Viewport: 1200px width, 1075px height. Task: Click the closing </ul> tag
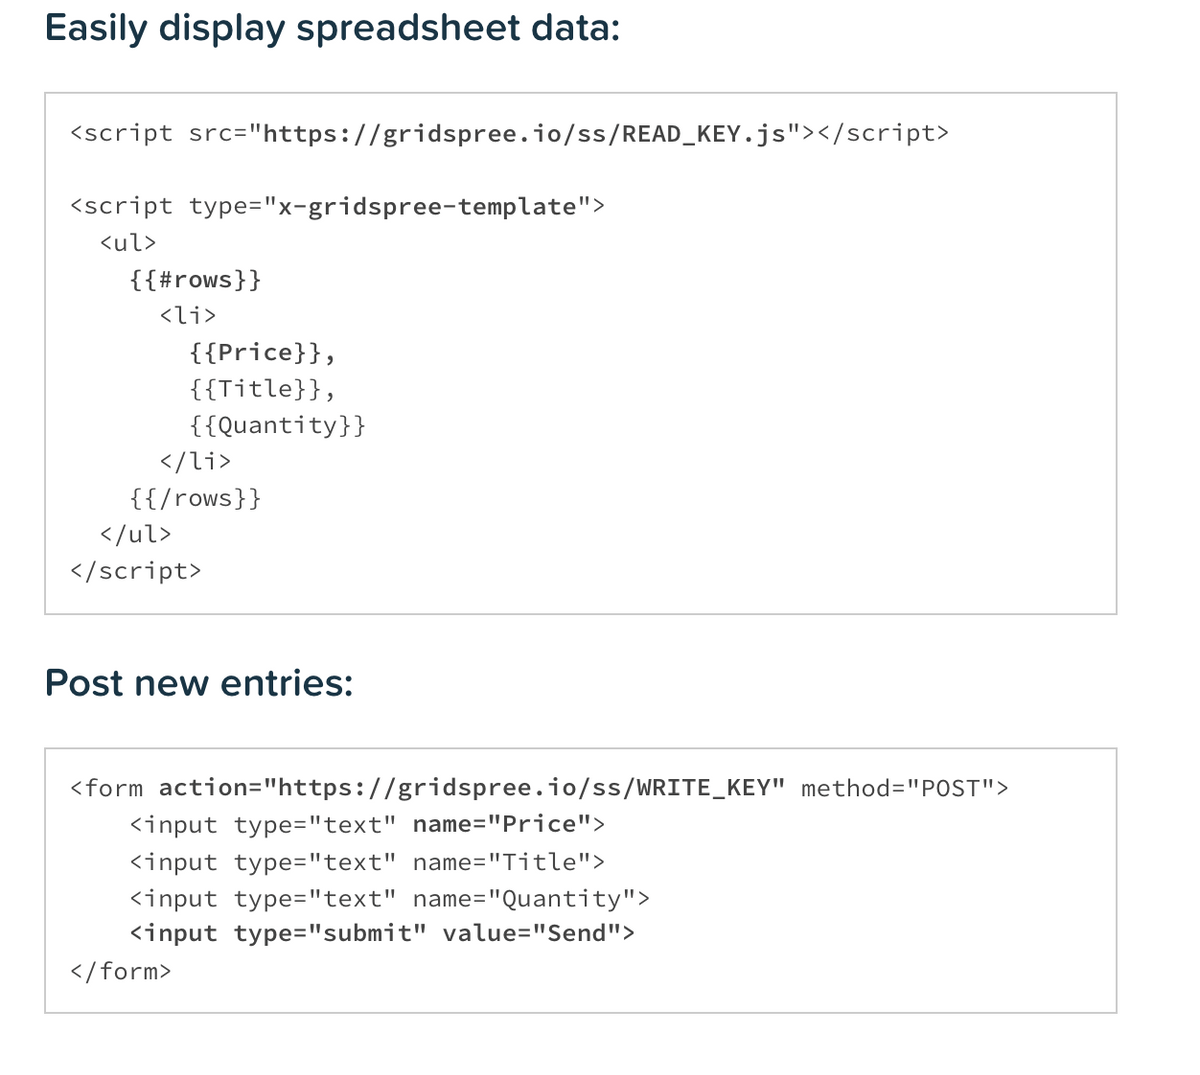point(135,534)
